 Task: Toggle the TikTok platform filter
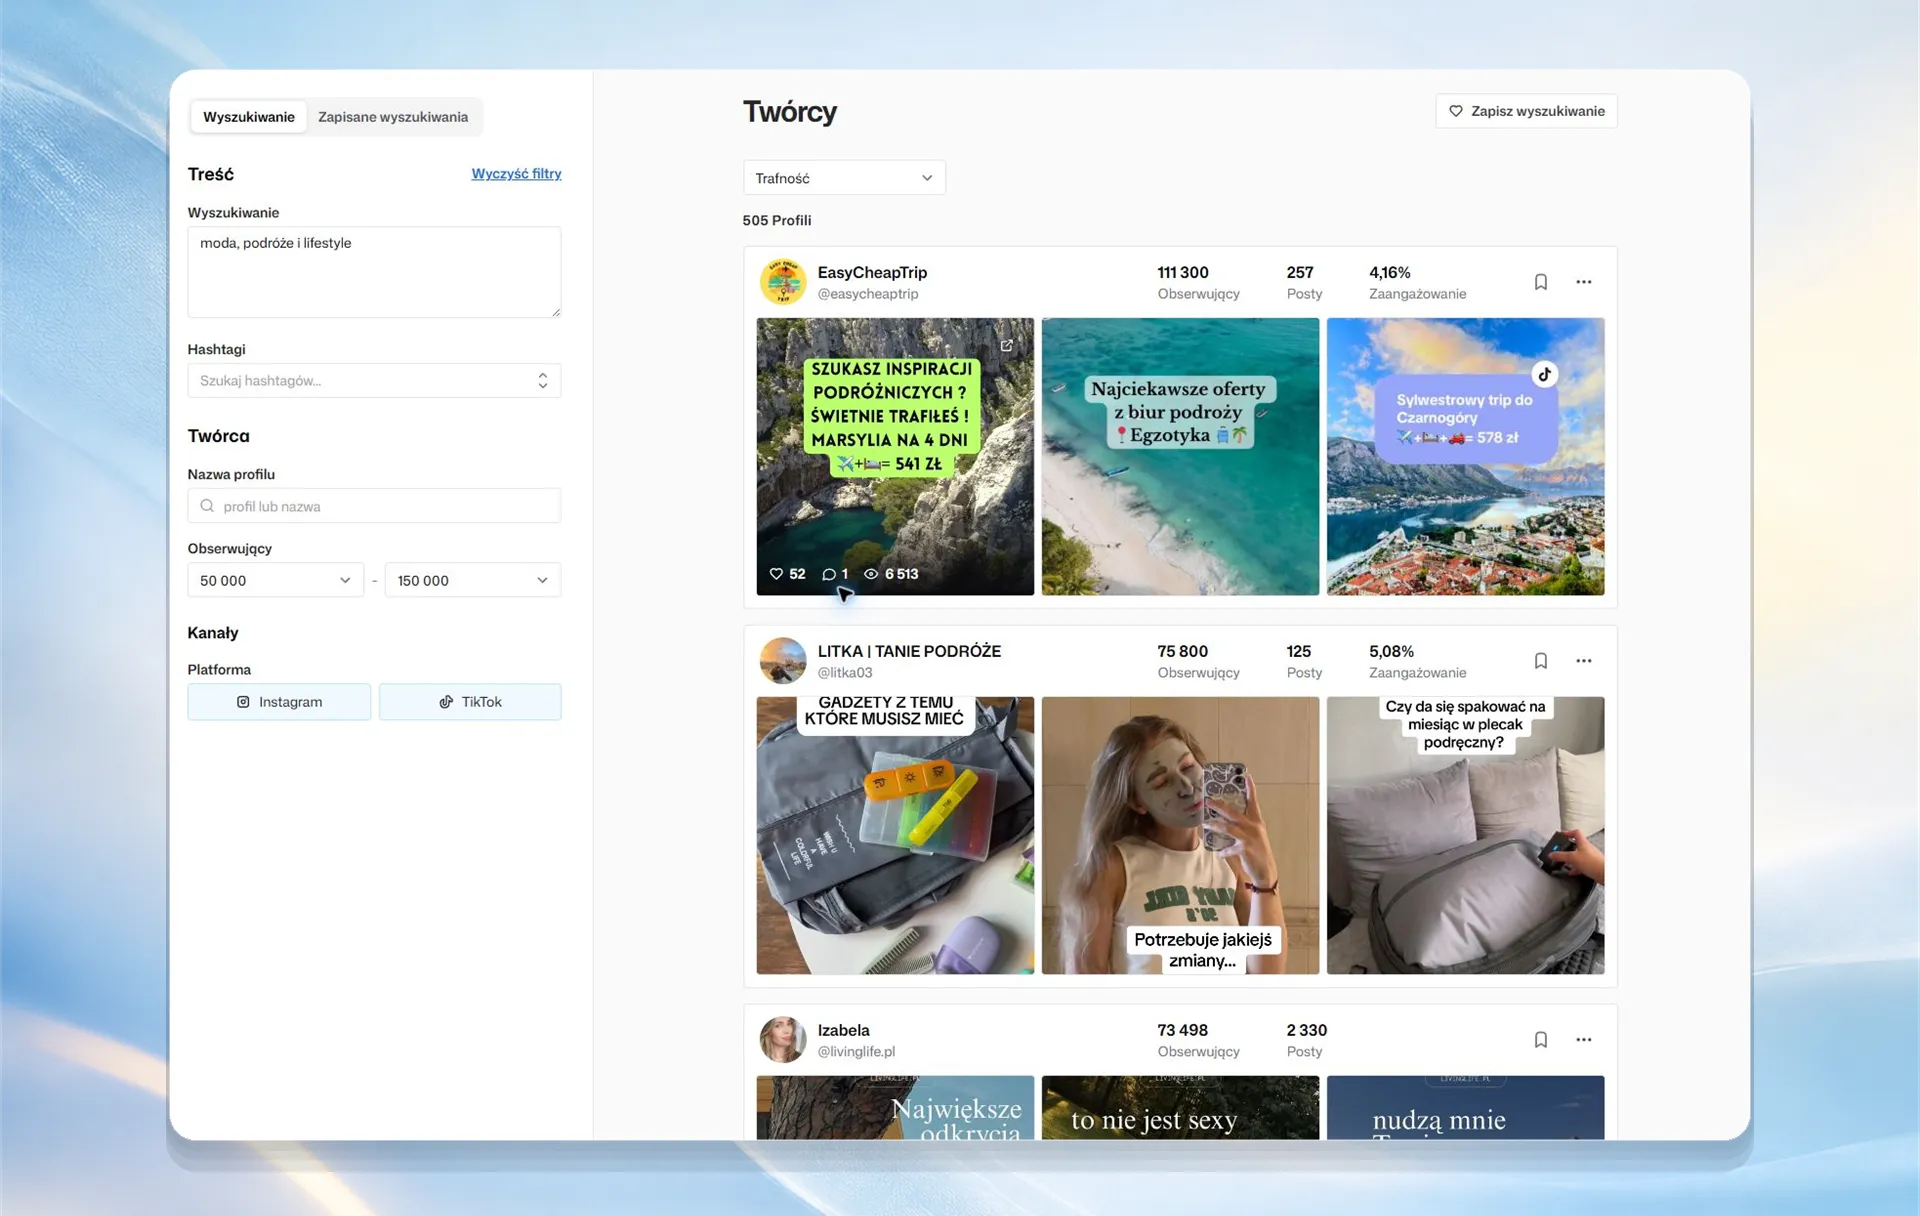[470, 702]
